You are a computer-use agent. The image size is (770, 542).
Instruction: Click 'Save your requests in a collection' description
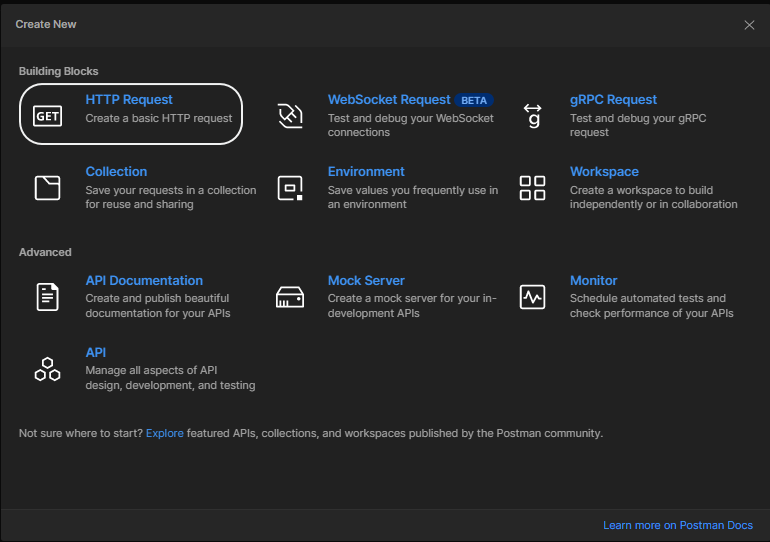coord(171,197)
